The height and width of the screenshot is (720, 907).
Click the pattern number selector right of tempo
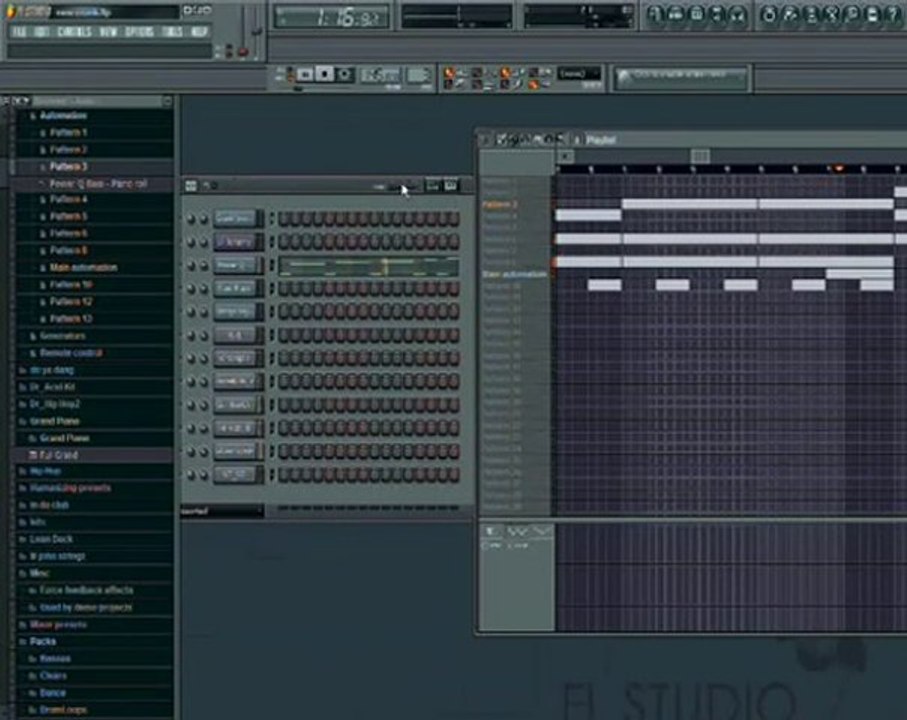tap(418, 75)
